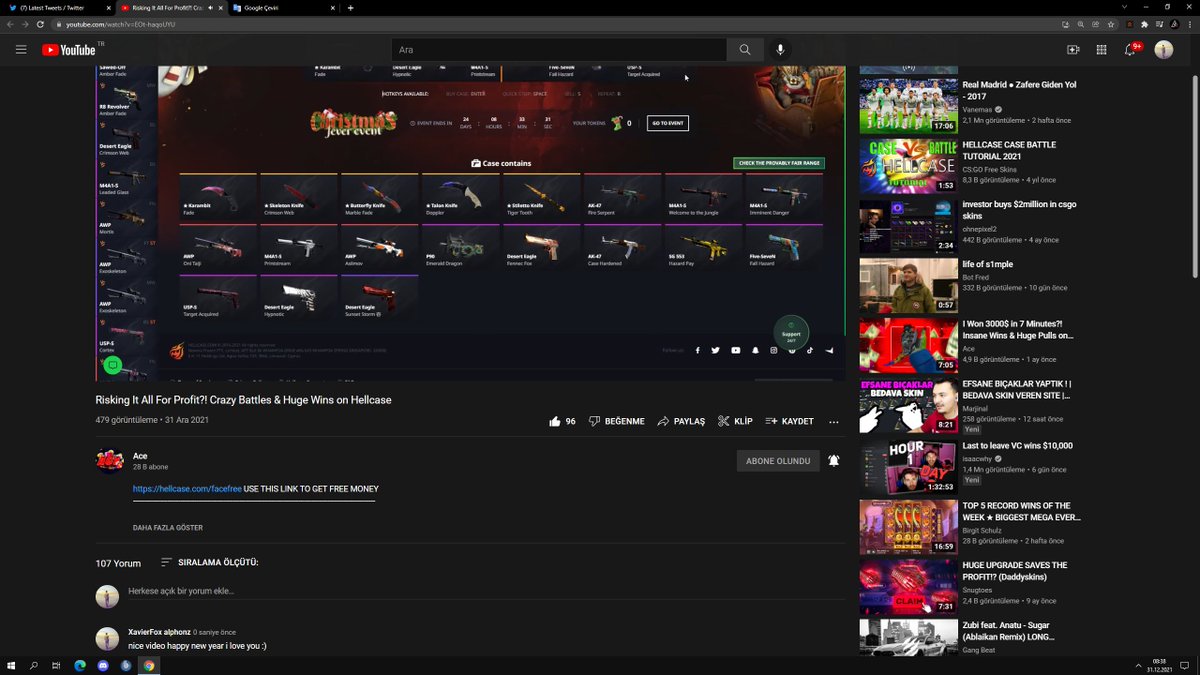The width and height of the screenshot is (1200, 675).
Task: Open Windows Start menu
Action: [12, 665]
